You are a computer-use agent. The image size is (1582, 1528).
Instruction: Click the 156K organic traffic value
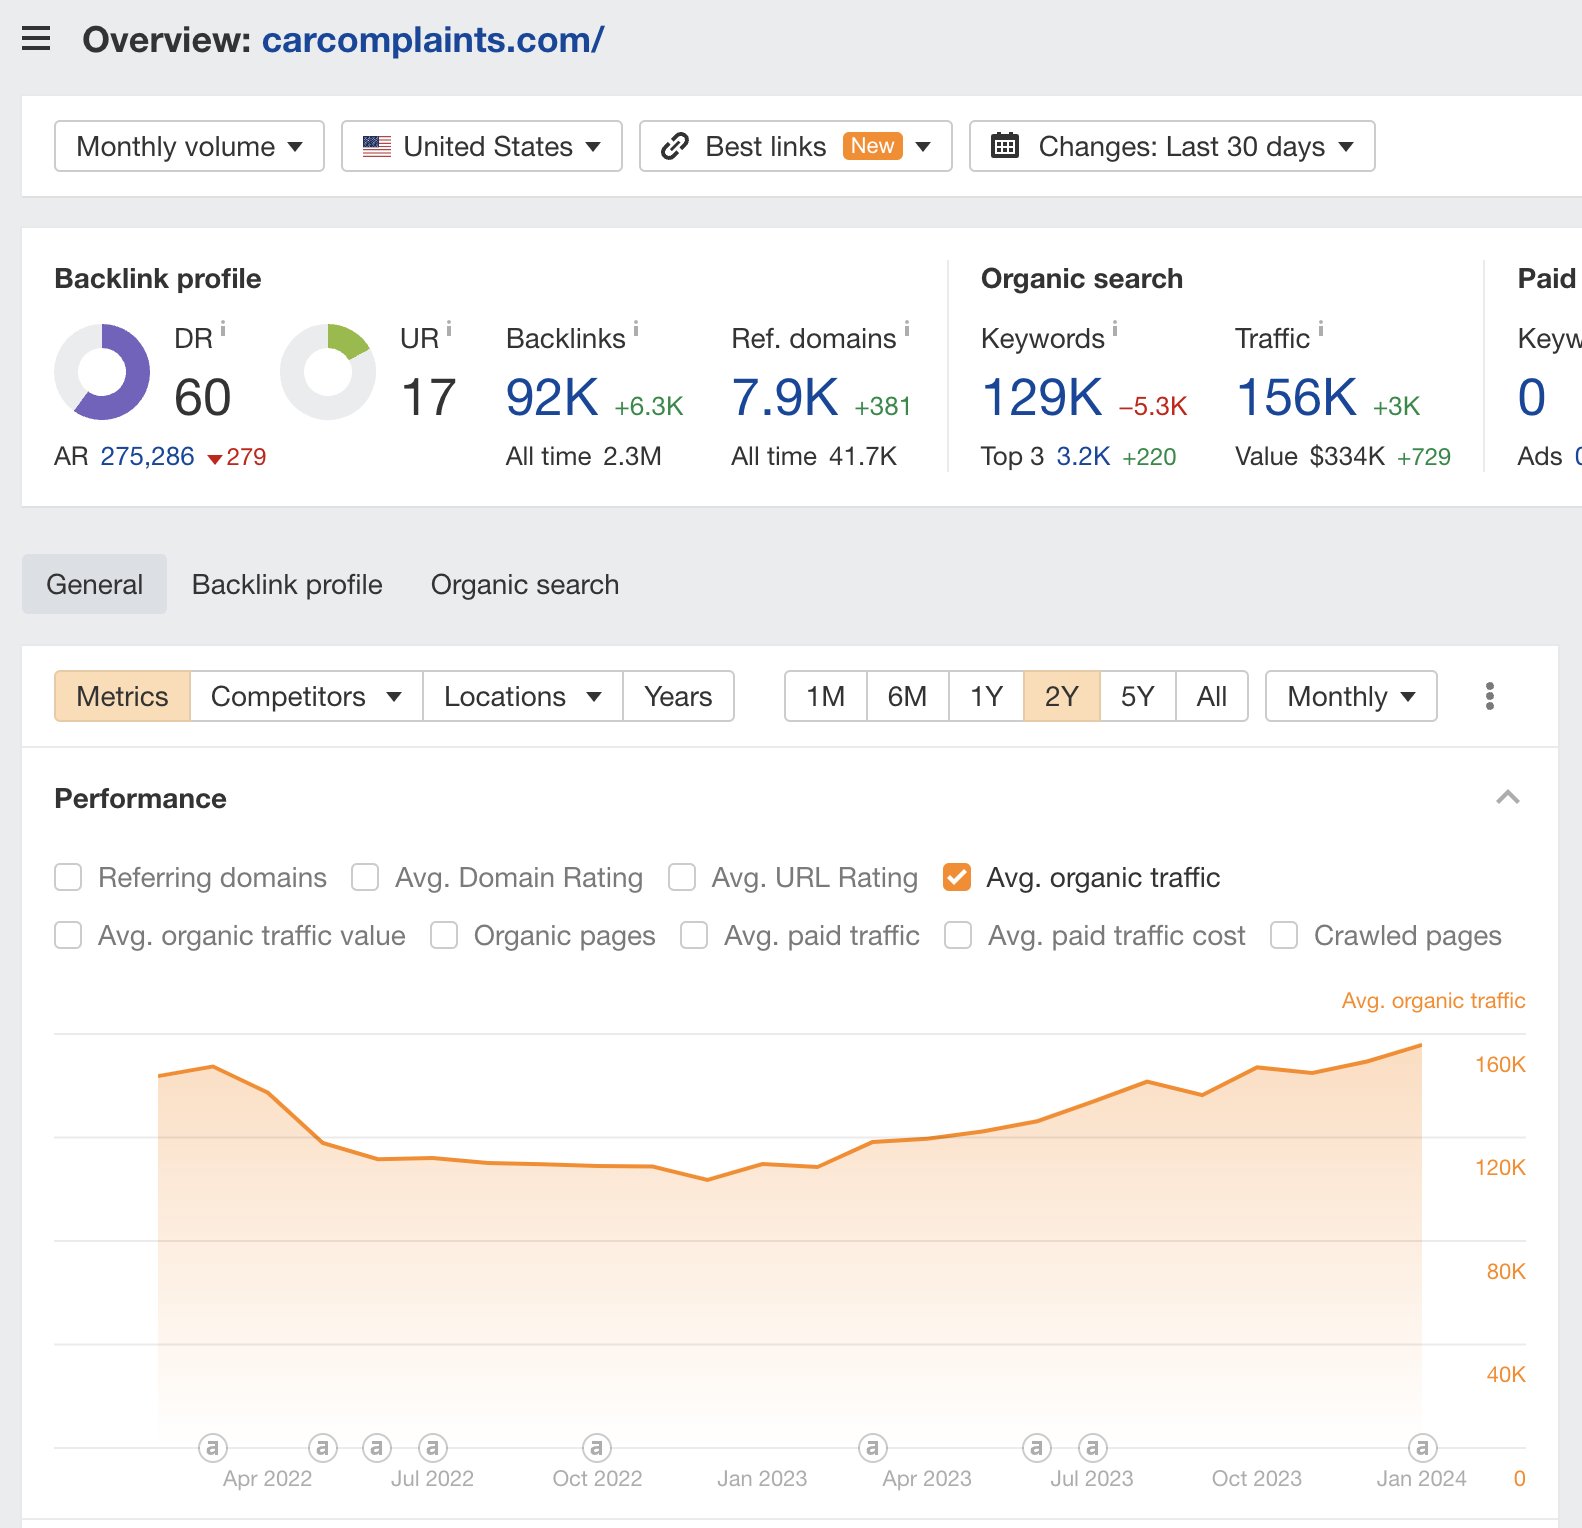point(1297,397)
